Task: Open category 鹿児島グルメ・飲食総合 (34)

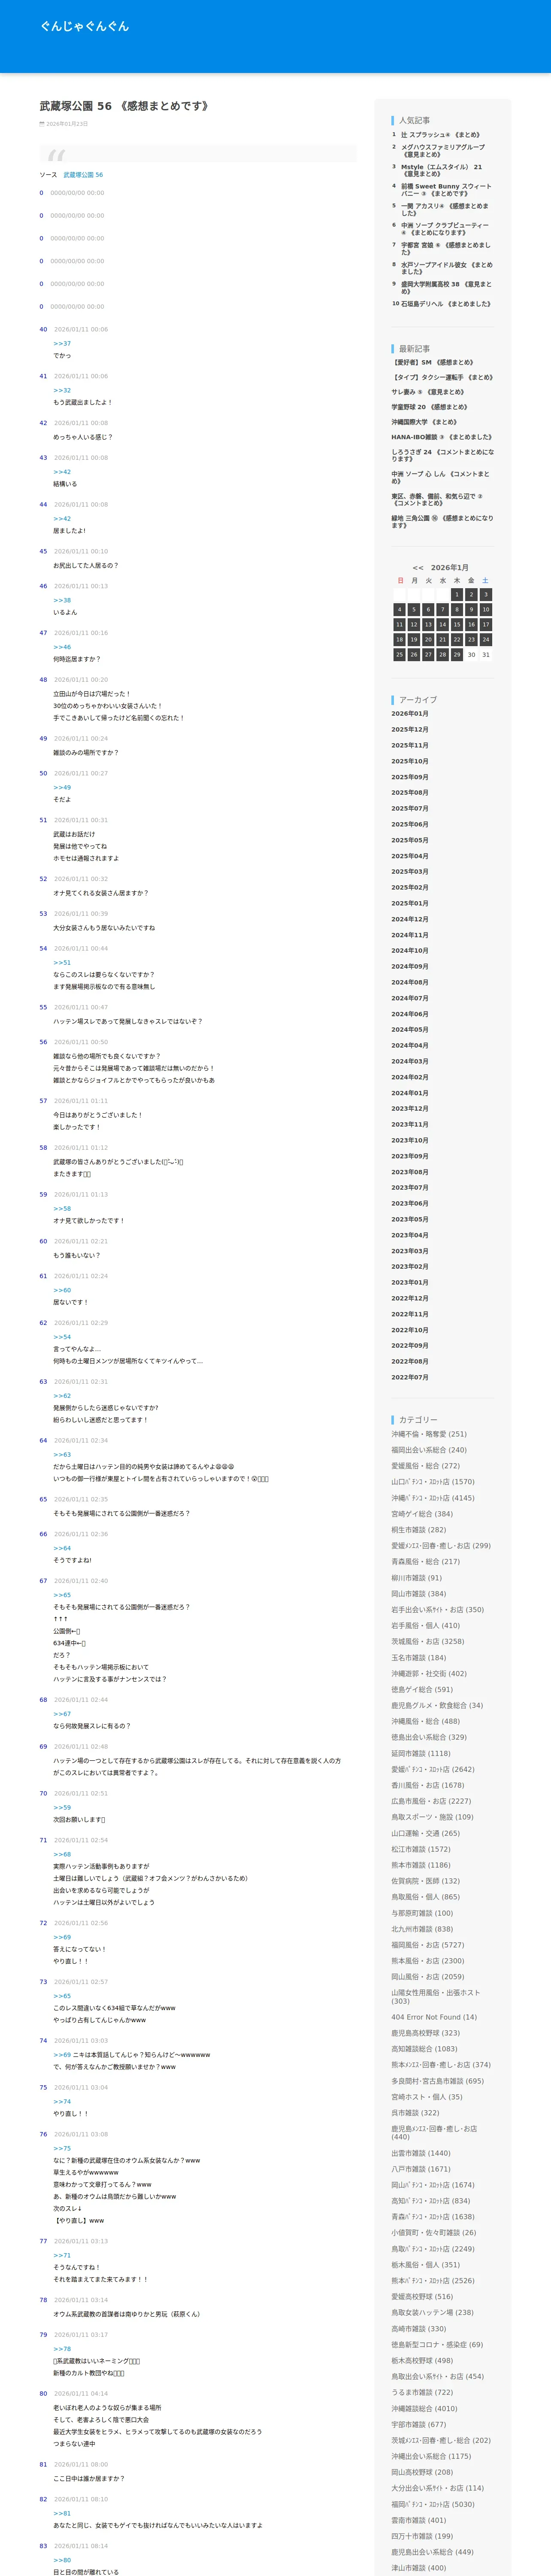Action: click(437, 1706)
